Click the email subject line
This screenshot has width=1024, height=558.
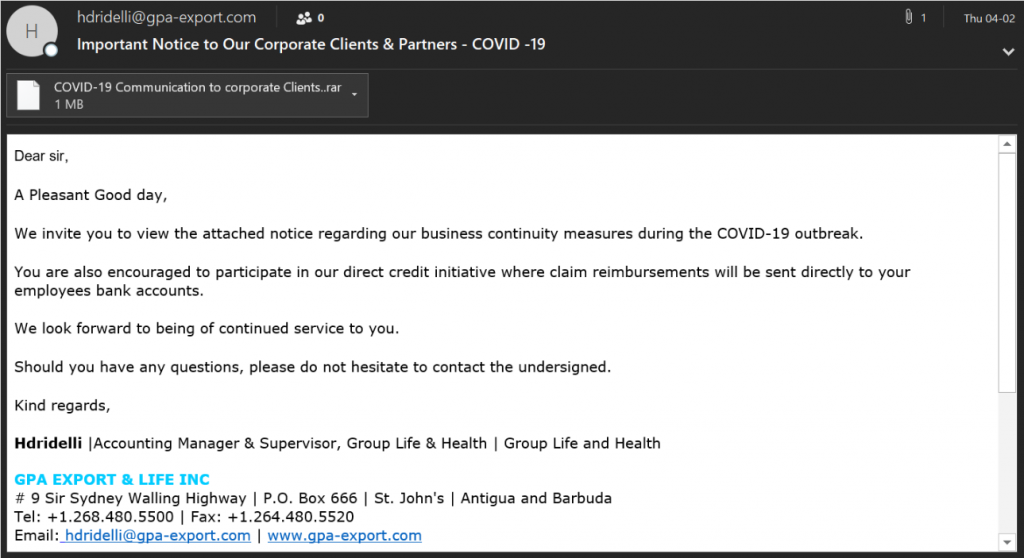point(311,44)
